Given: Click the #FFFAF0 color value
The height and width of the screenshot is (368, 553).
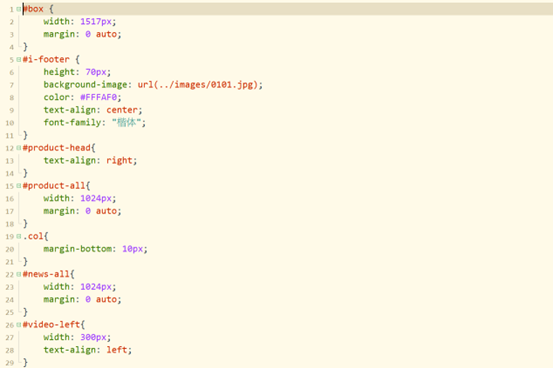Looking at the screenshot, I should 98,97.
